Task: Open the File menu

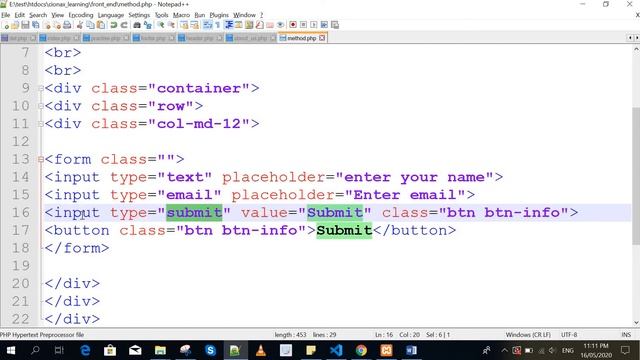Action: 5,15
